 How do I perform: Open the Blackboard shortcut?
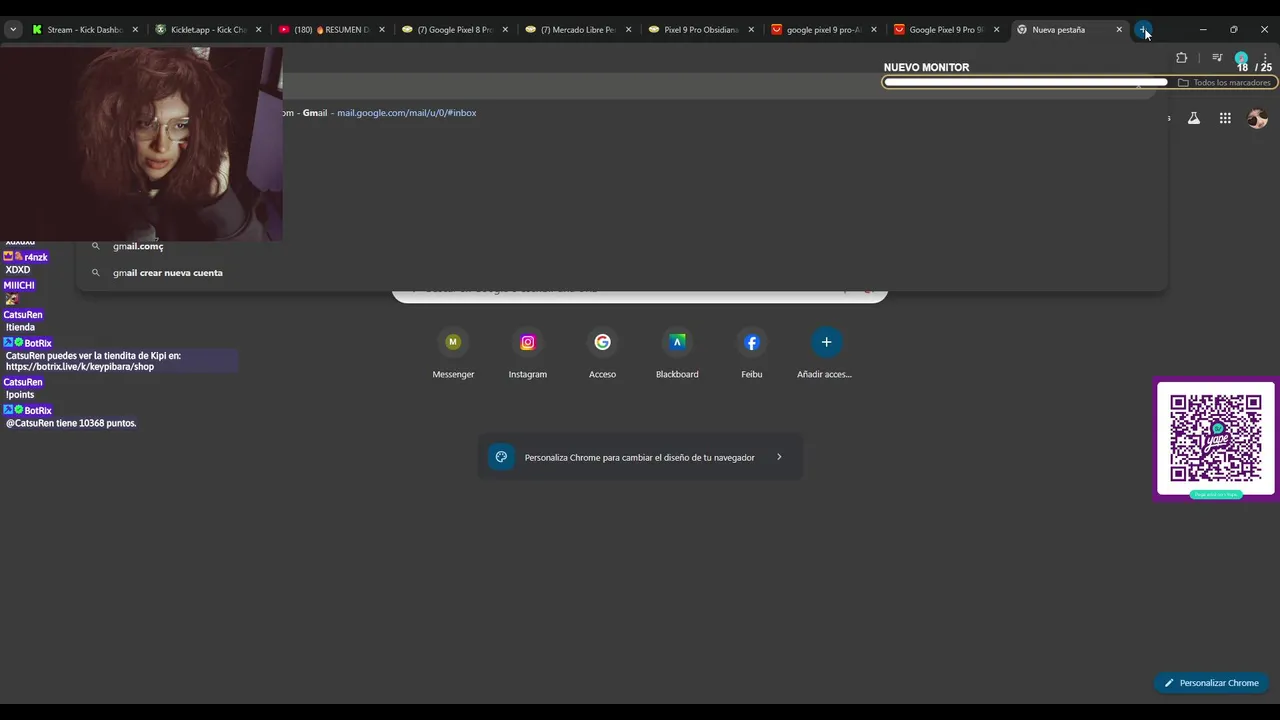click(677, 353)
